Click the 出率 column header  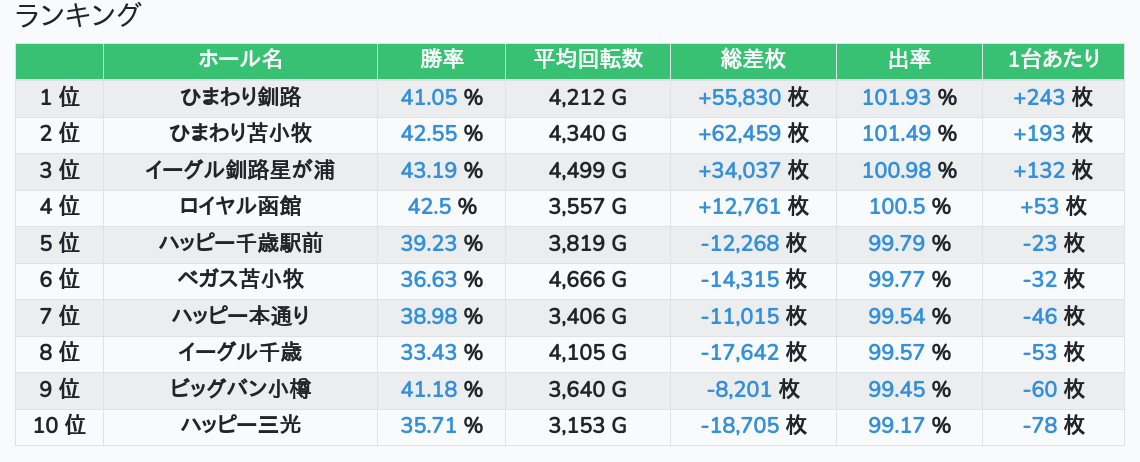[x=909, y=60]
